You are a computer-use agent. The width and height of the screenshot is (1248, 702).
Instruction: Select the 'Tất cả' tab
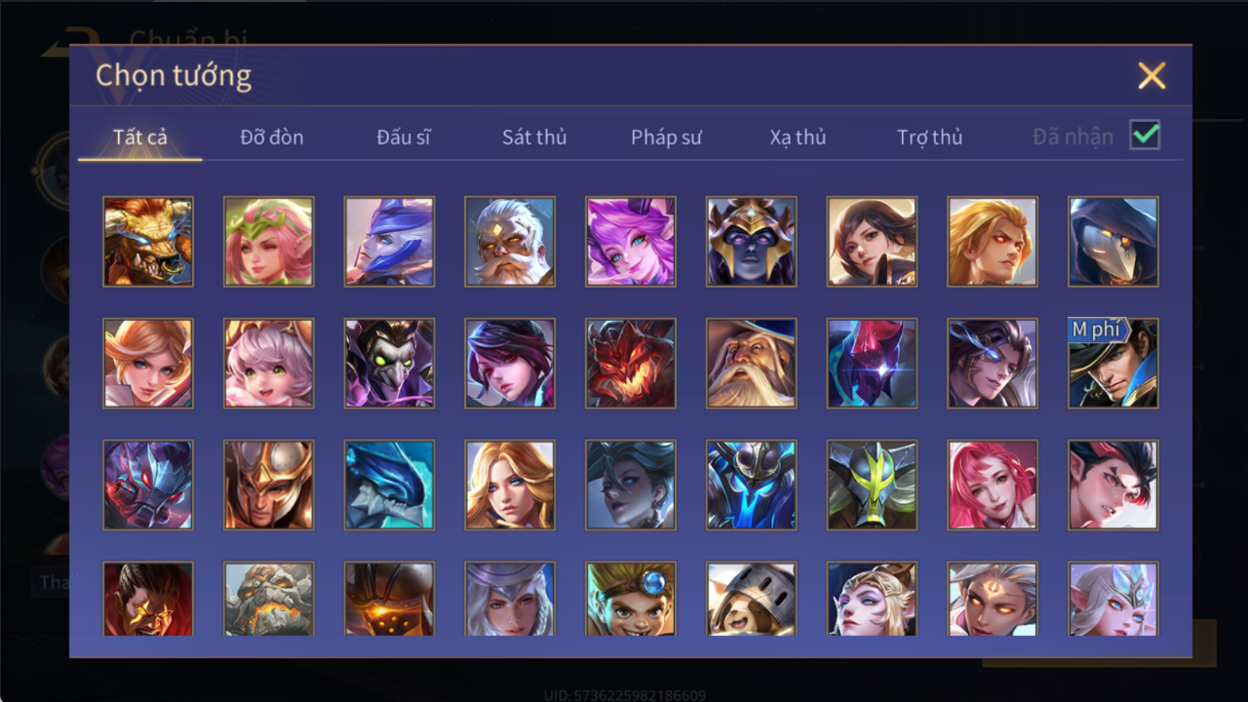click(140, 136)
